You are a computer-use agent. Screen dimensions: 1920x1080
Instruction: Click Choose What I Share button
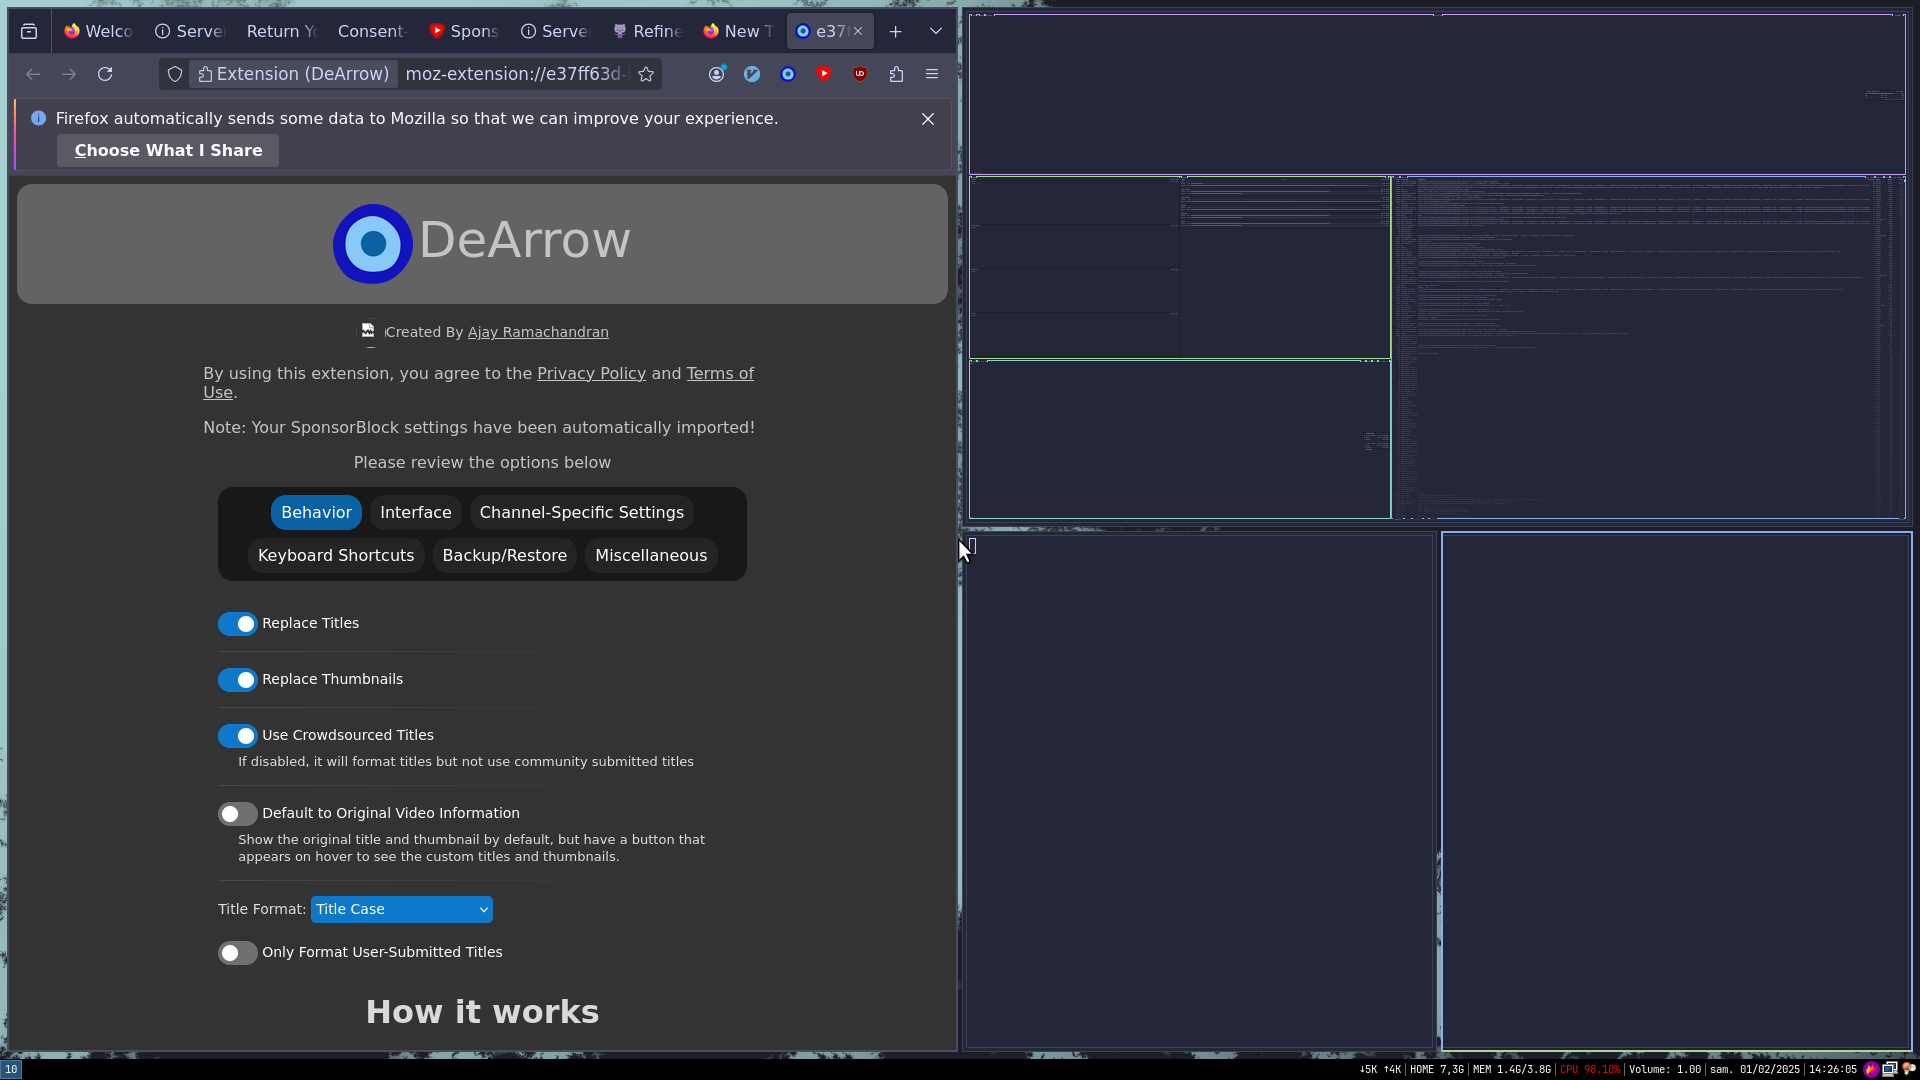(x=168, y=150)
